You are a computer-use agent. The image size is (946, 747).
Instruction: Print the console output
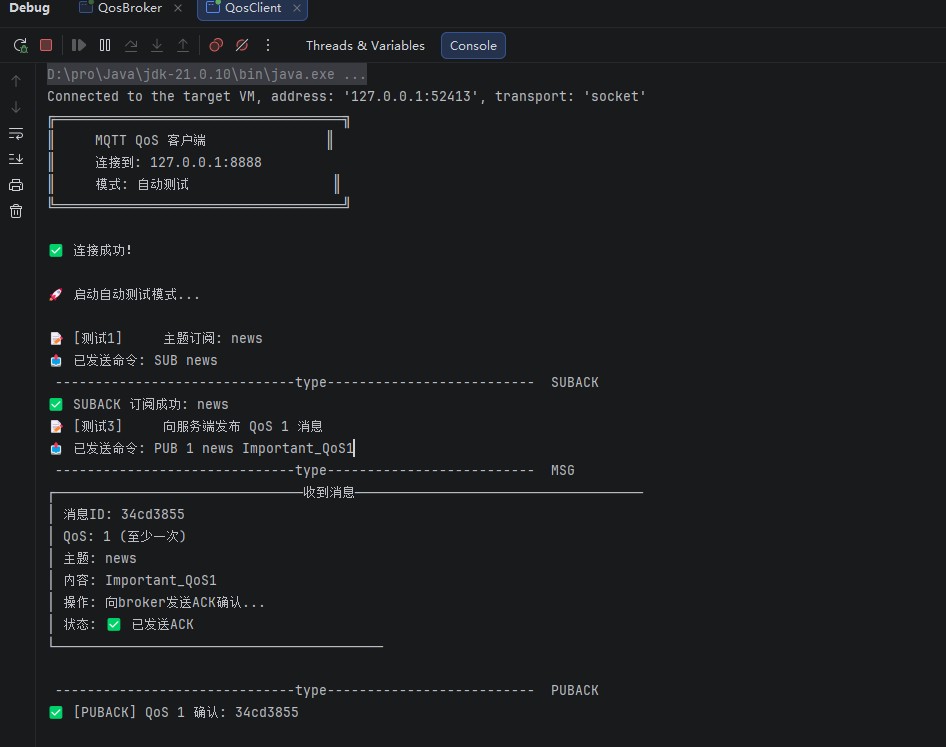pos(16,185)
